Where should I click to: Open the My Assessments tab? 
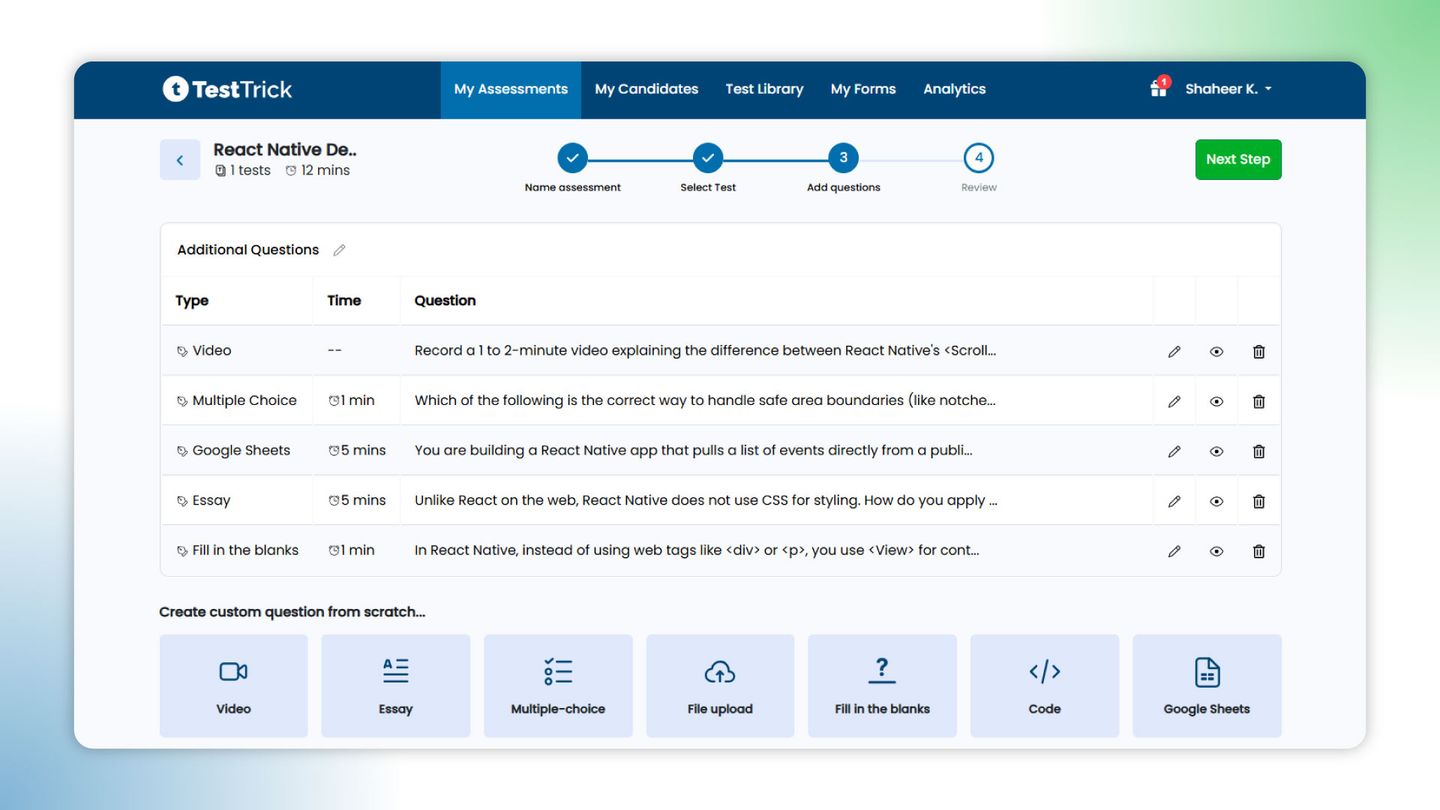511,89
